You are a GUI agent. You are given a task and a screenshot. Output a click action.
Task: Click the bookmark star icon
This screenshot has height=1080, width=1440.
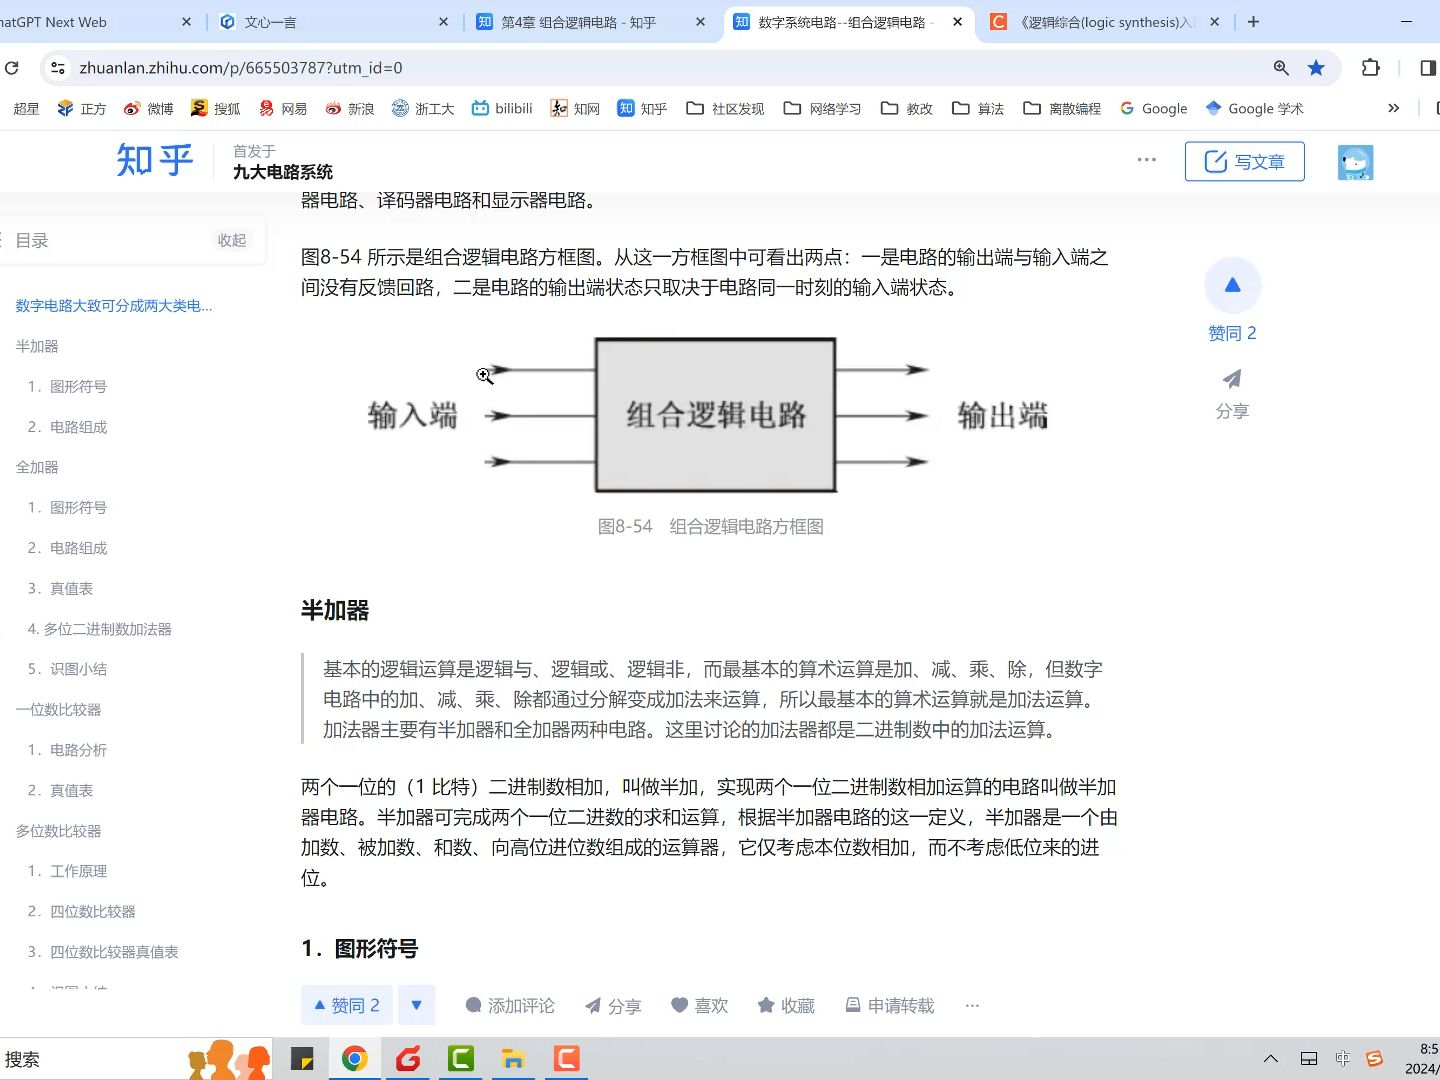pyautogui.click(x=1316, y=68)
